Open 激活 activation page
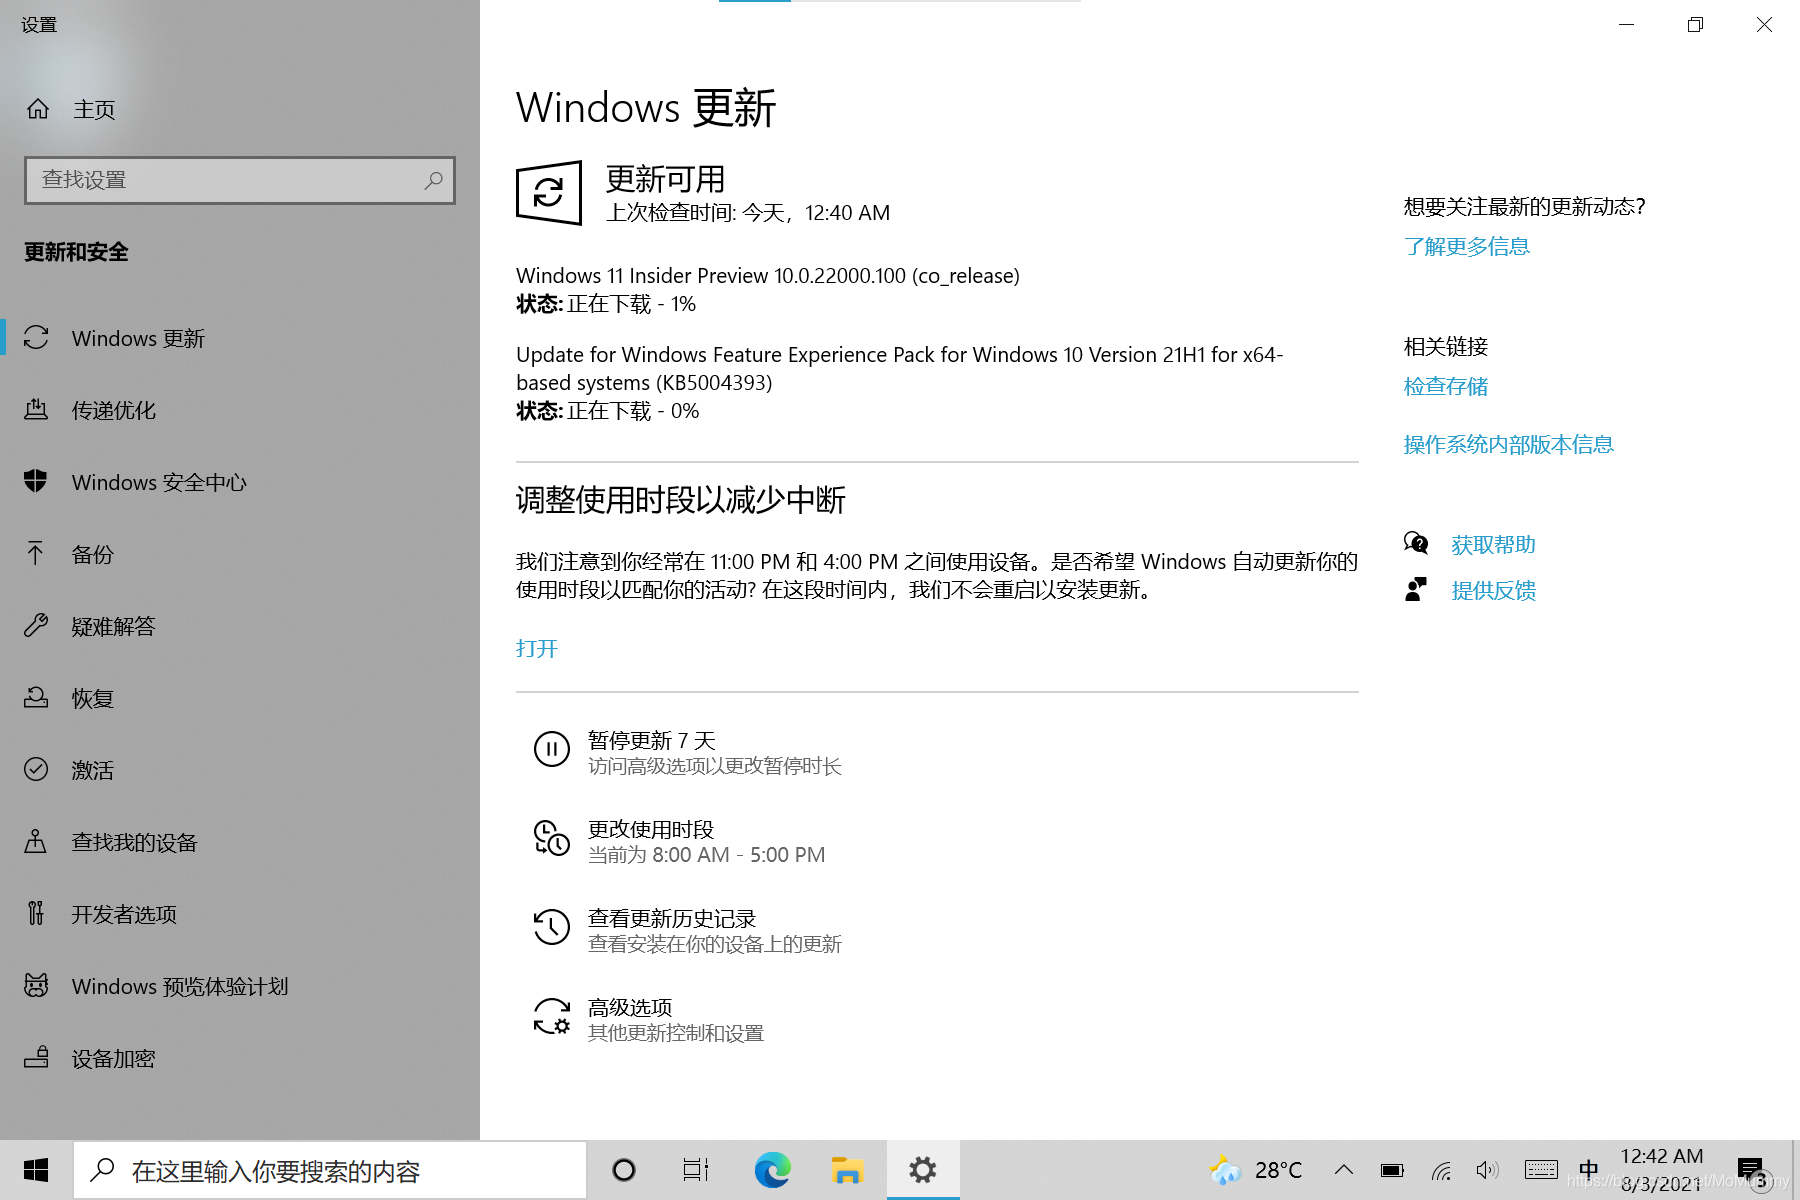1800x1200 pixels. [x=239, y=770]
